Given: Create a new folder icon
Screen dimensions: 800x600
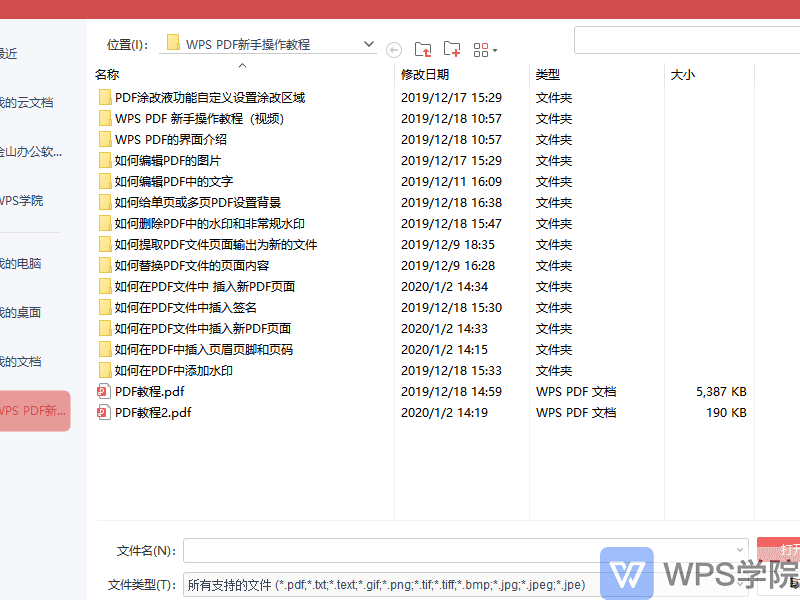Looking at the screenshot, I should (x=452, y=49).
